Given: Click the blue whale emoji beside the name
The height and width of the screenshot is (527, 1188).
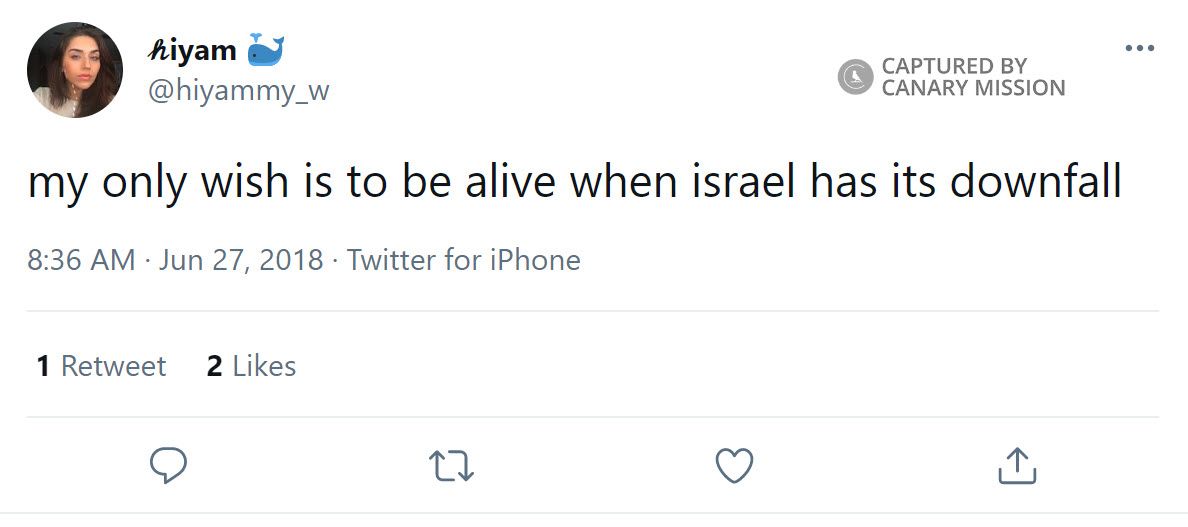Looking at the screenshot, I should pyautogui.click(x=265, y=50).
